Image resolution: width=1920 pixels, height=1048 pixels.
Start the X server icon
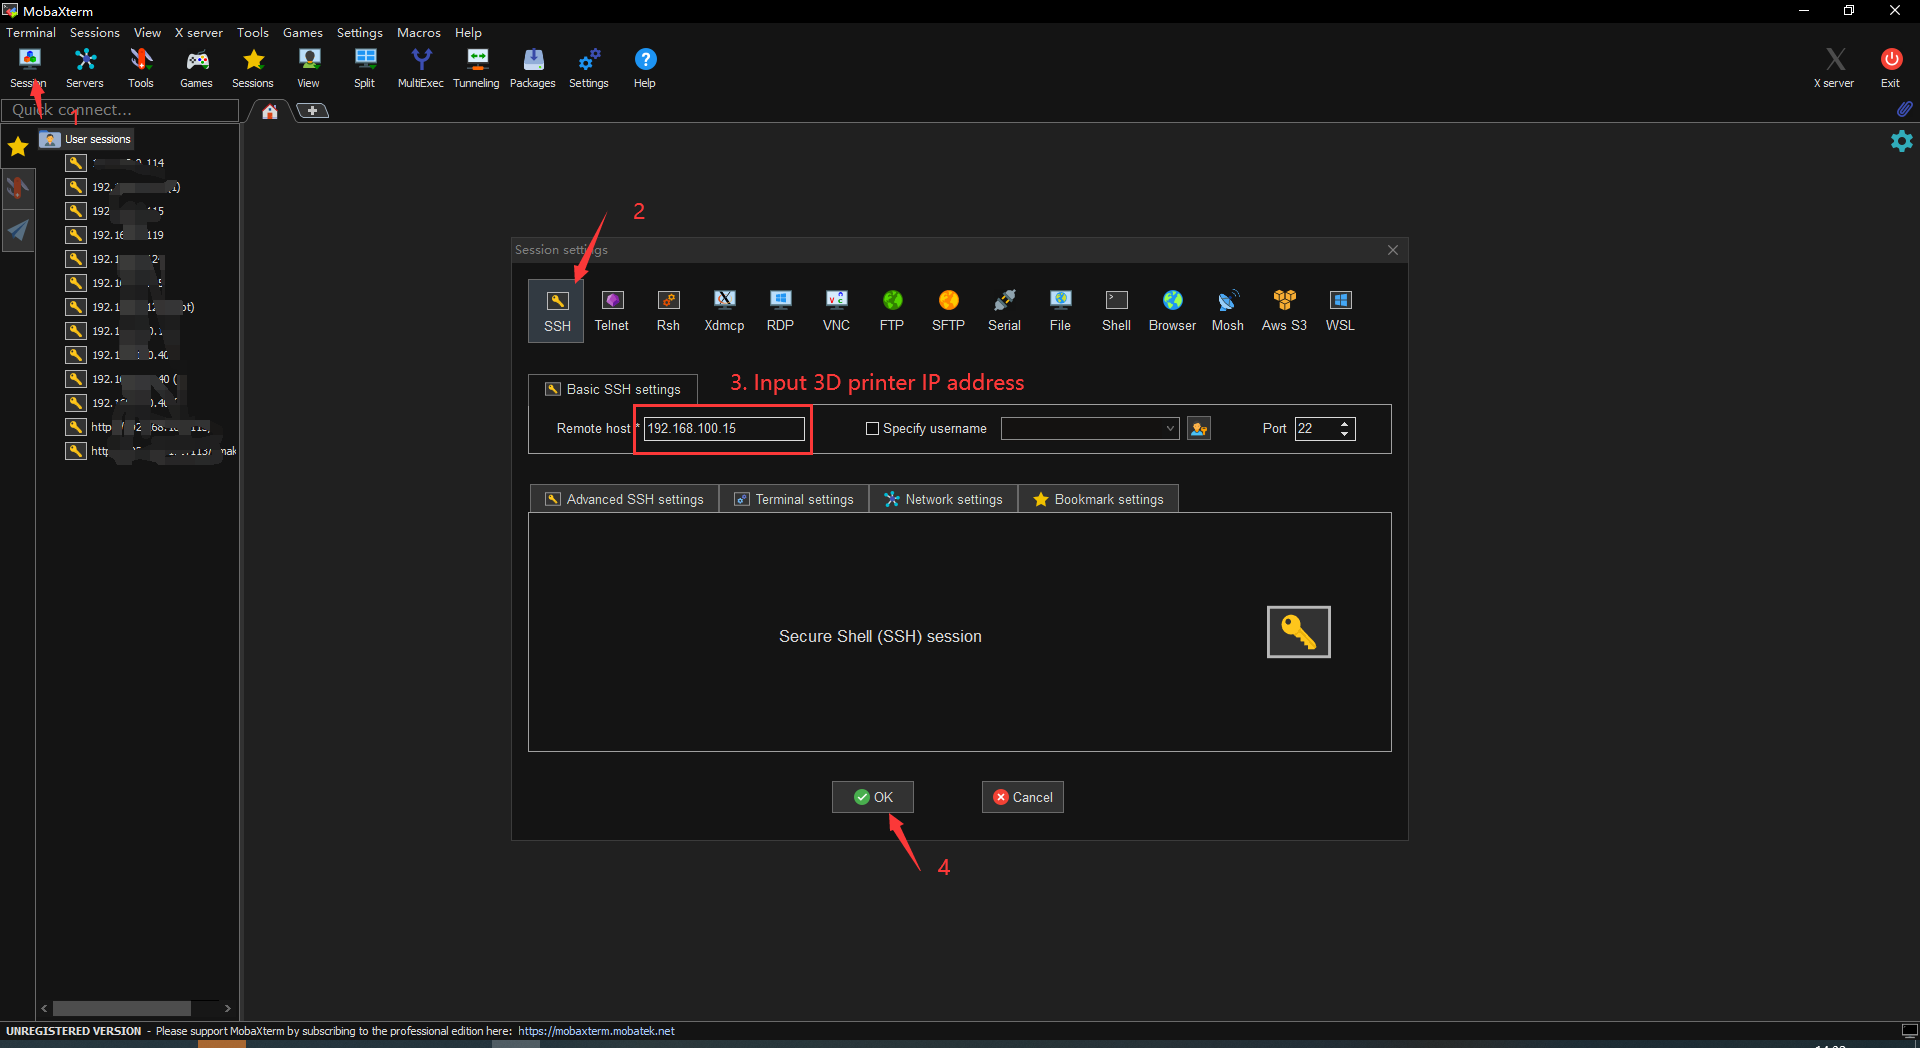click(1834, 68)
